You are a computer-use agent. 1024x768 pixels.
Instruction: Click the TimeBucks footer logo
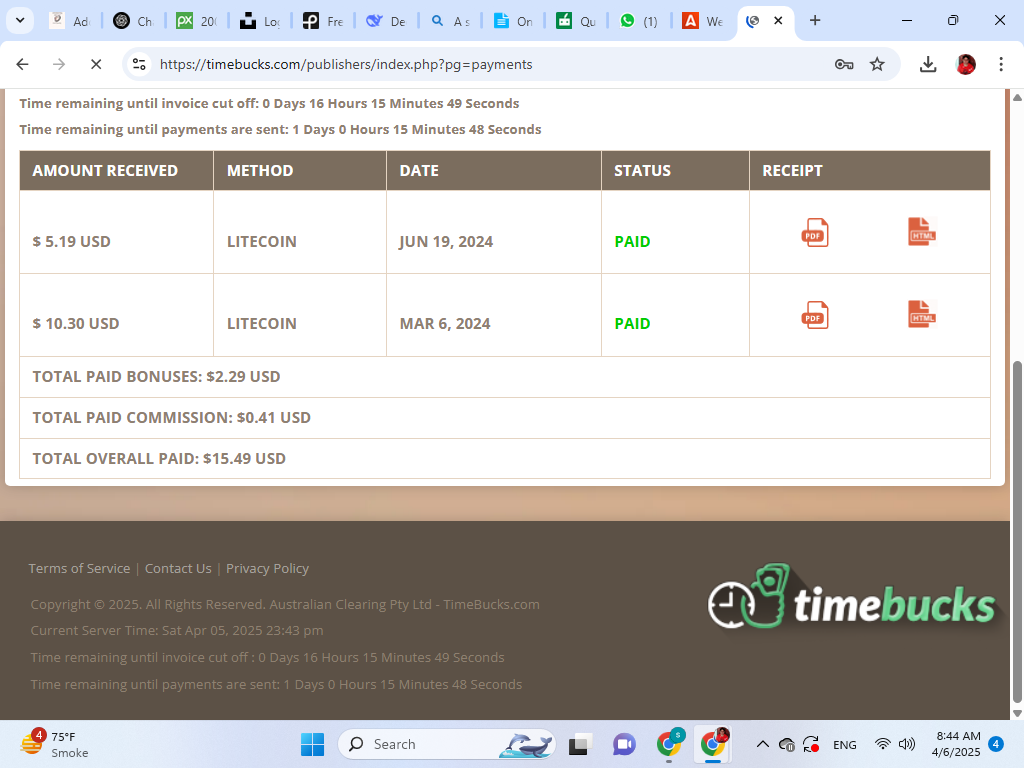tap(852, 600)
